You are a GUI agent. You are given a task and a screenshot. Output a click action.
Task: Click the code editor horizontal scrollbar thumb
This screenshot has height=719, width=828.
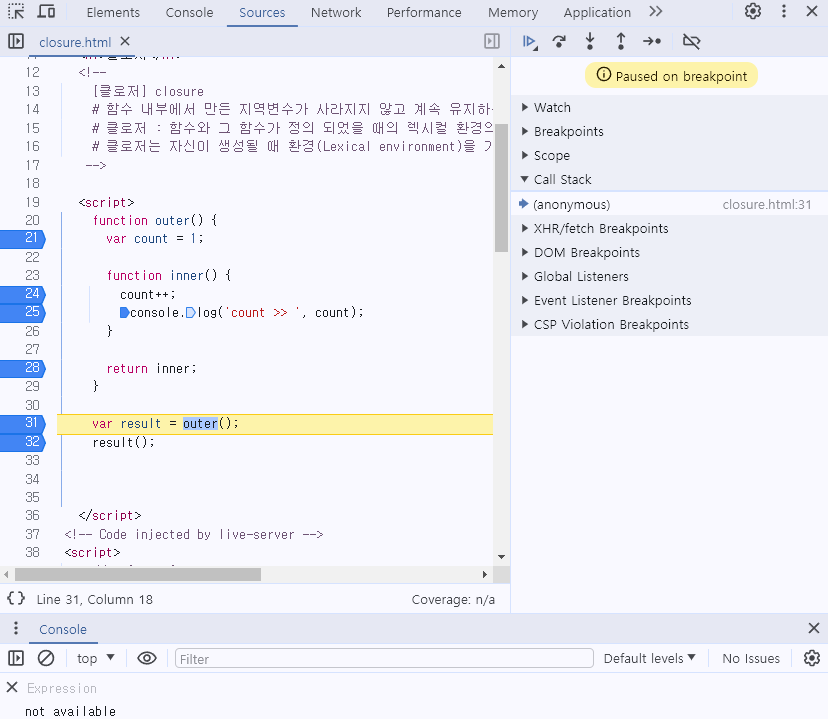138,574
